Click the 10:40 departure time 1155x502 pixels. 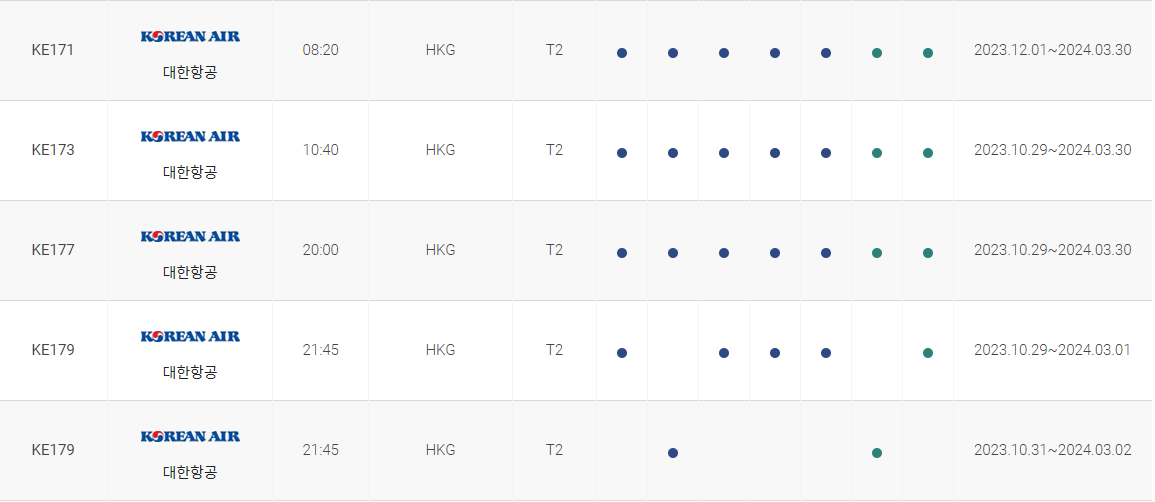[320, 150]
